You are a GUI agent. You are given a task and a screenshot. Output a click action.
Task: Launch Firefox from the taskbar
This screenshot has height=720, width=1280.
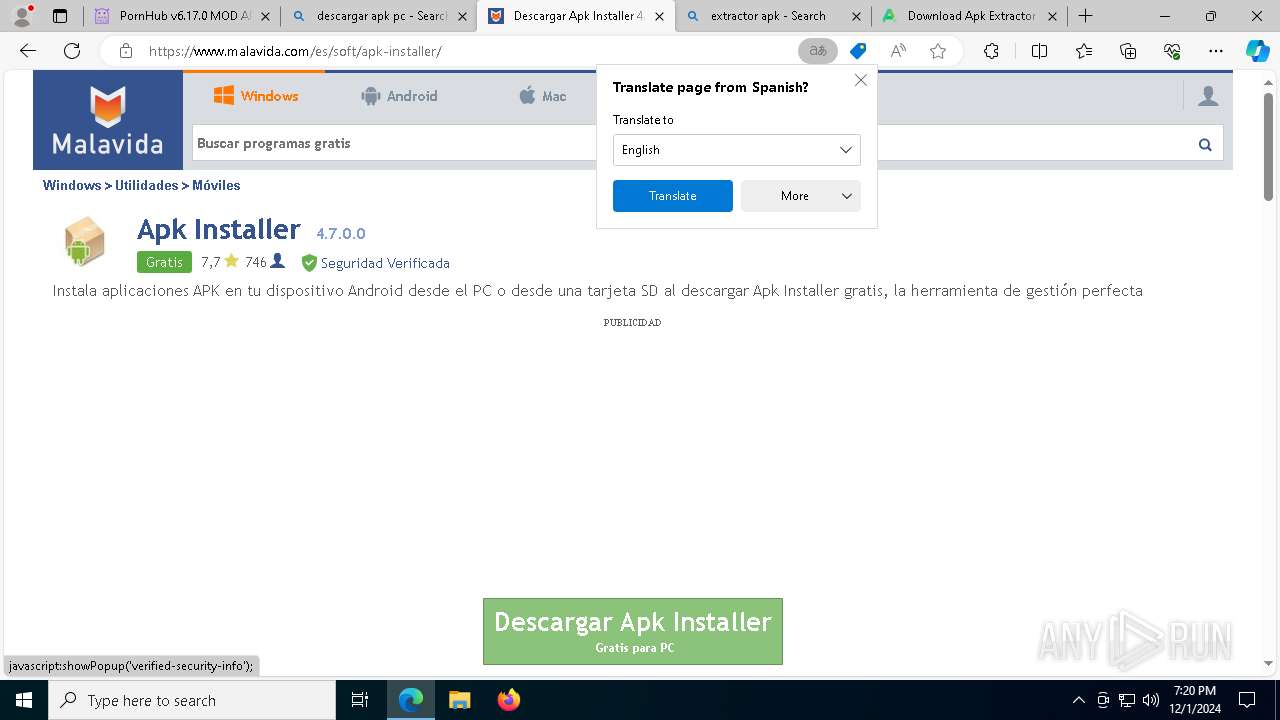point(509,700)
